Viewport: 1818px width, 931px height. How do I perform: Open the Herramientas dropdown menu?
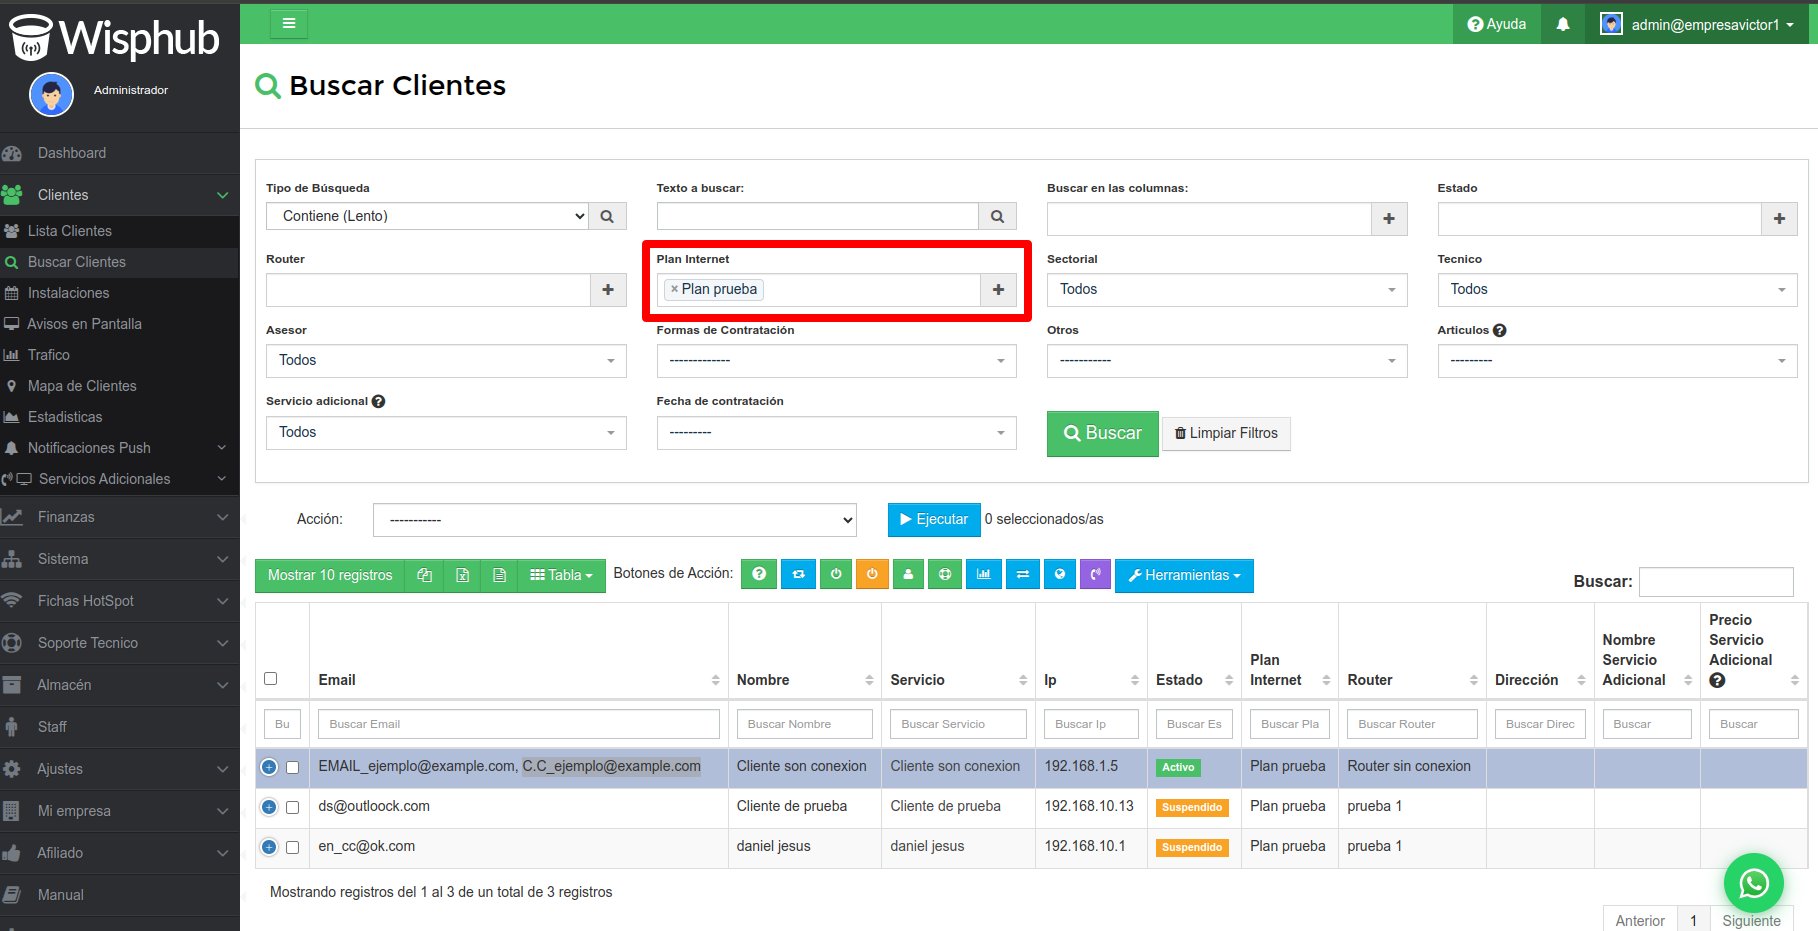coord(1183,575)
